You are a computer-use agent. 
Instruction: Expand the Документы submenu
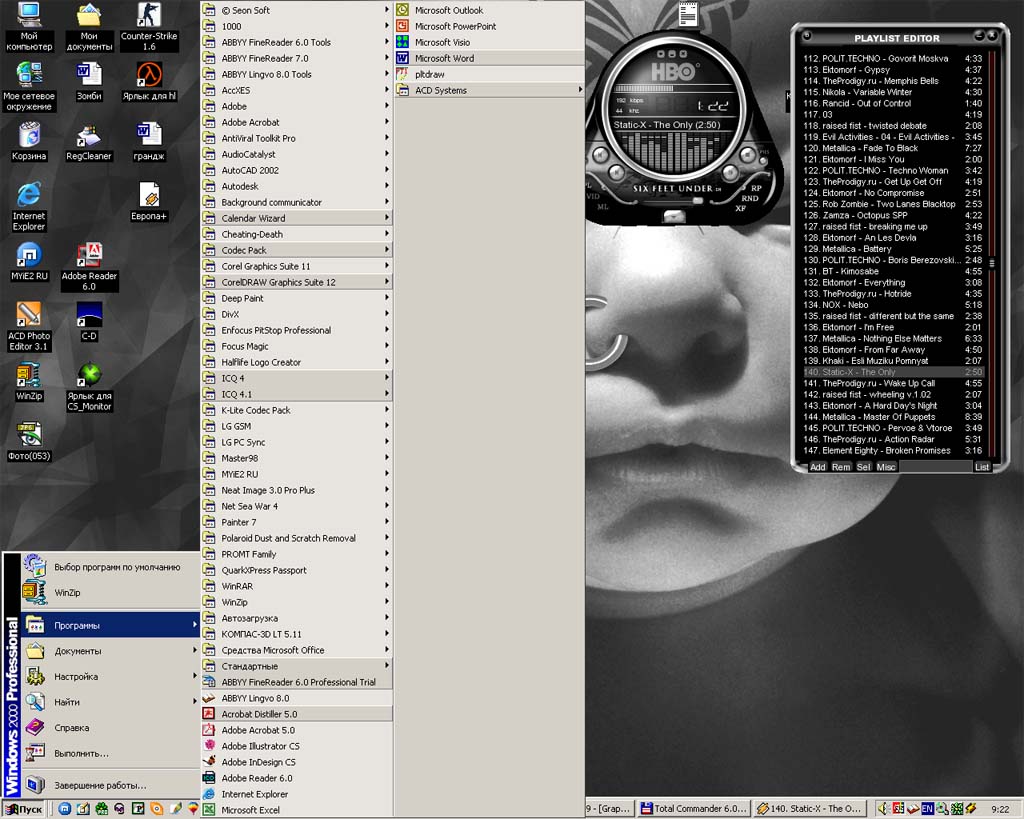110,650
